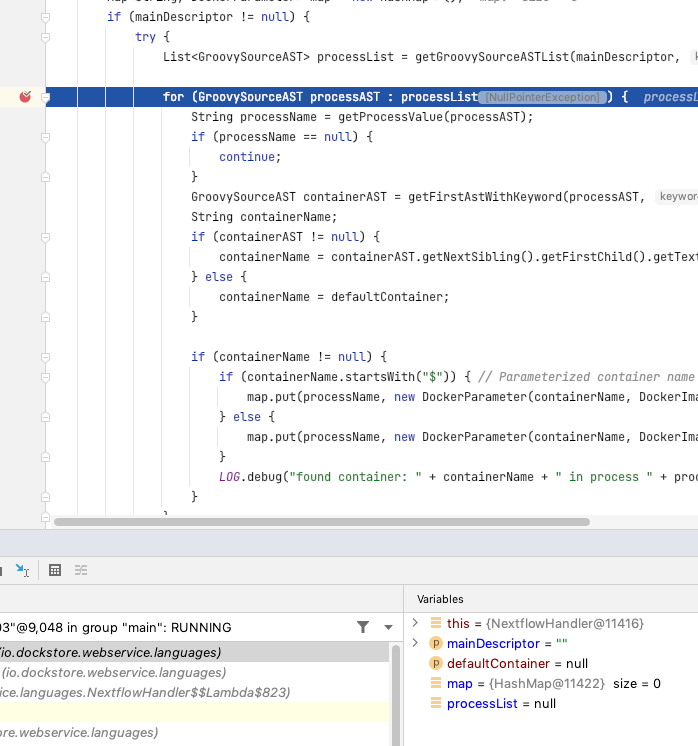Click the Run to Cursor toolbar icon
The image size is (698, 746).
point(22,569)
